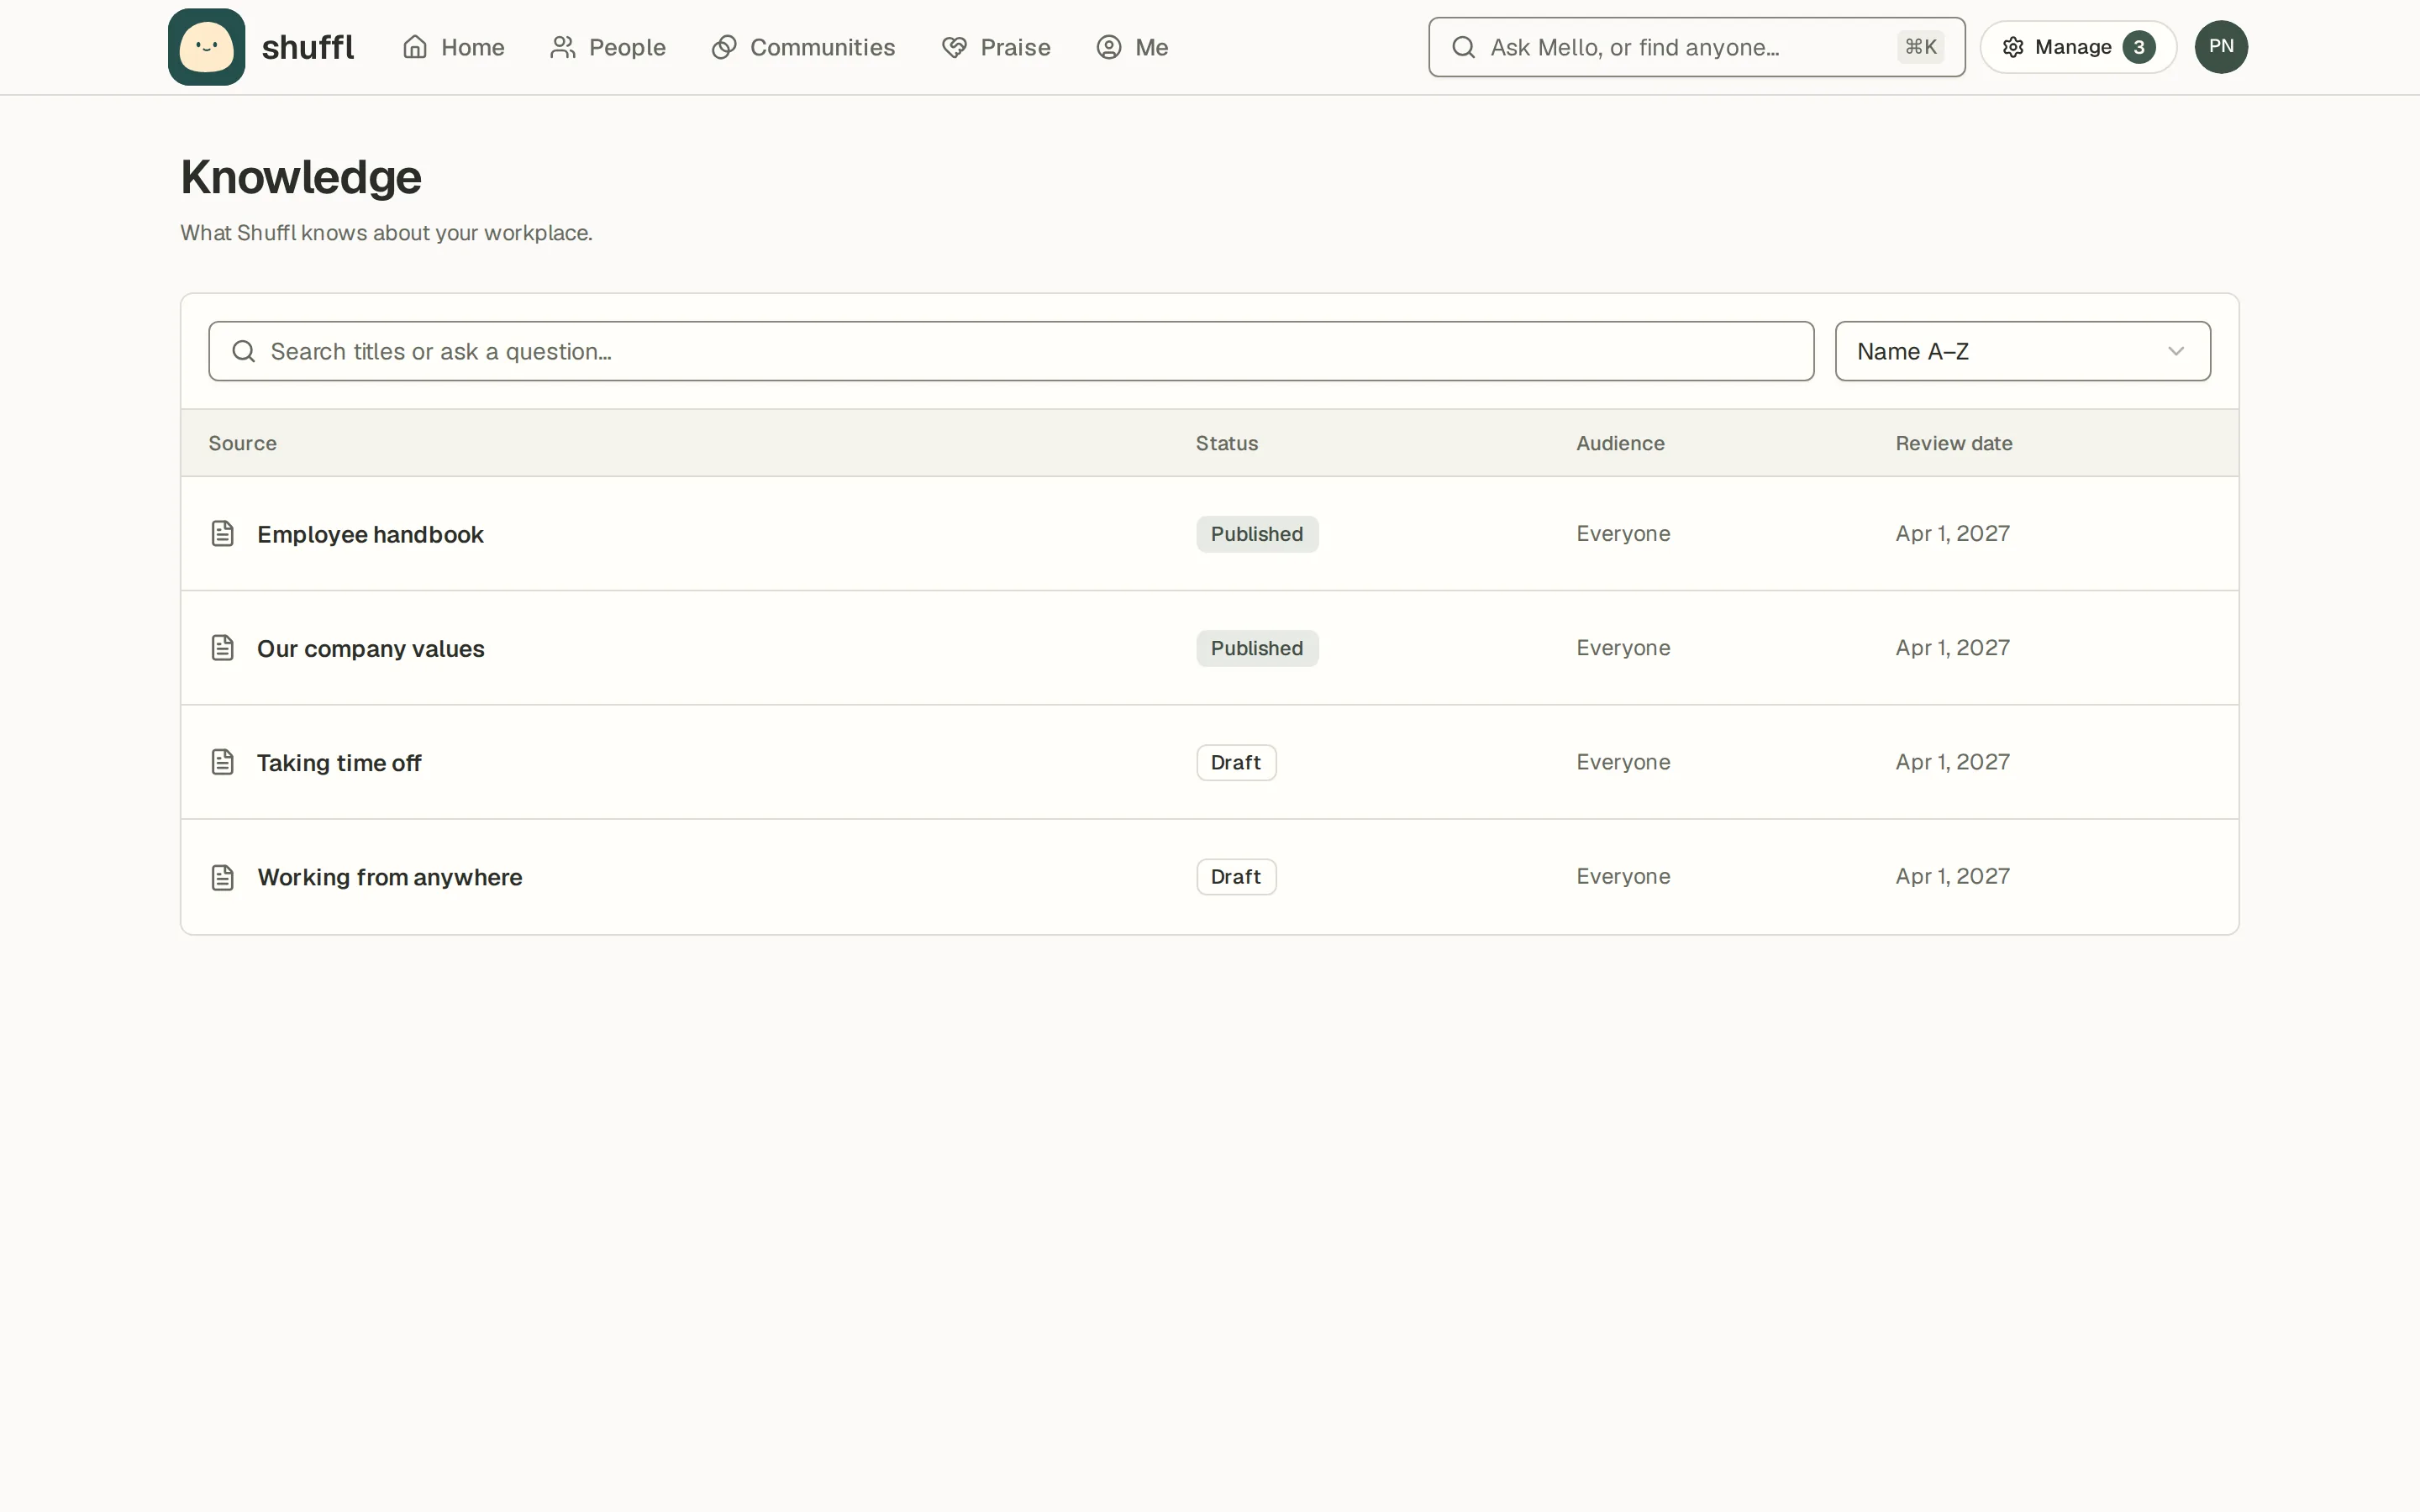
Task: Click the sort dropdown chevron arrow
Action: pyautogui.click(x=2175, y=351)
